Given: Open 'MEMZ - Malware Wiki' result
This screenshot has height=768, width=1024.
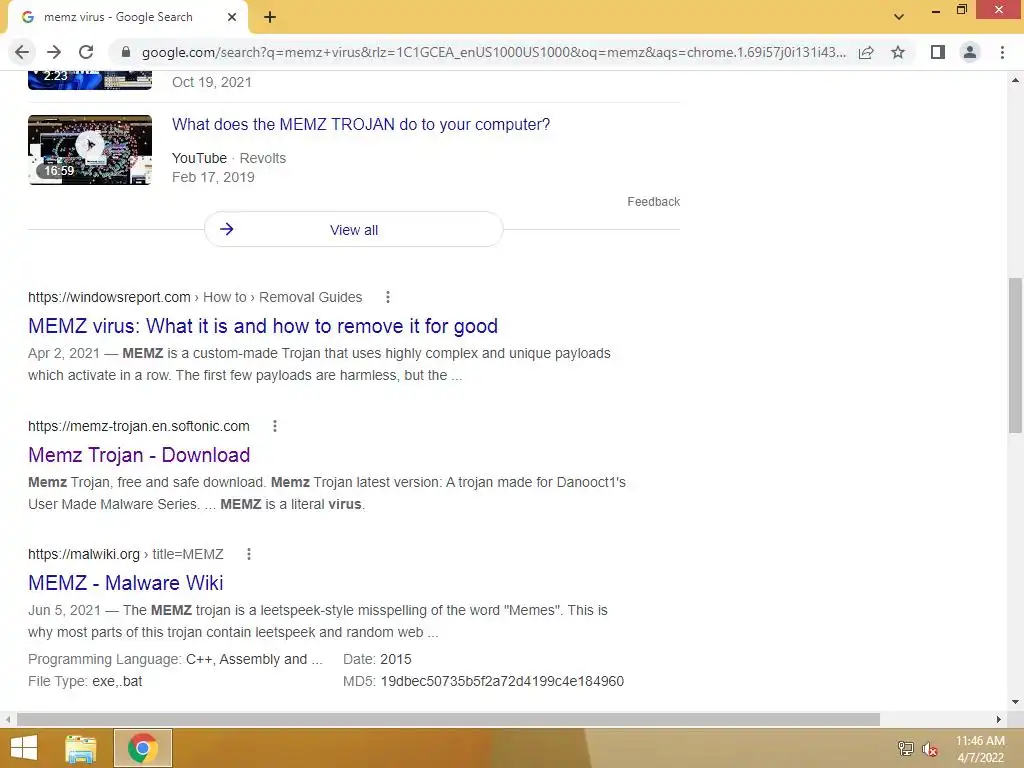Looking at the screenshot, I should tap(126, 583).
